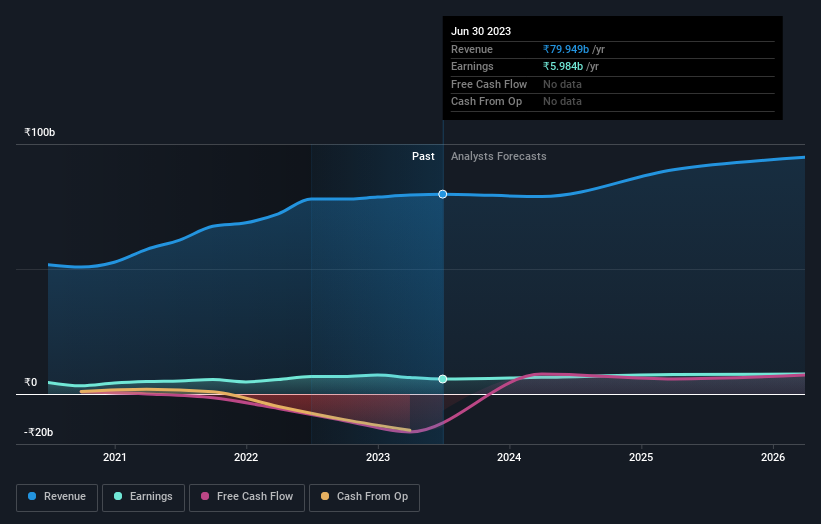Viewport: 821px width, 524px height.
Task: Click the 2025 x-axis label
Action: [641, 457]
